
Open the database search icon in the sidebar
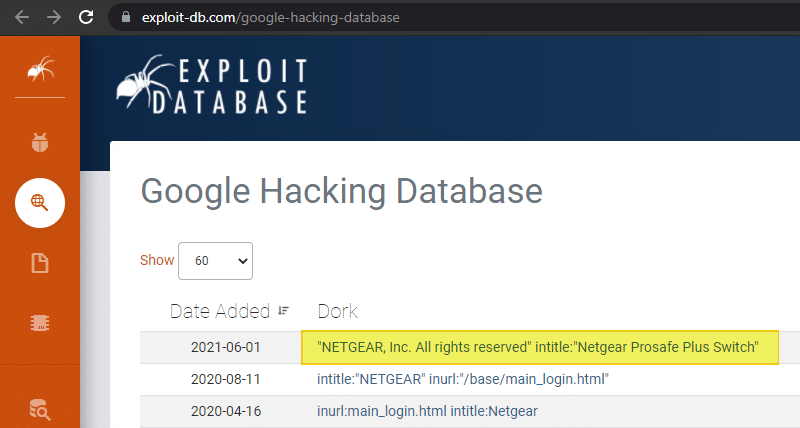coord(40,408)
